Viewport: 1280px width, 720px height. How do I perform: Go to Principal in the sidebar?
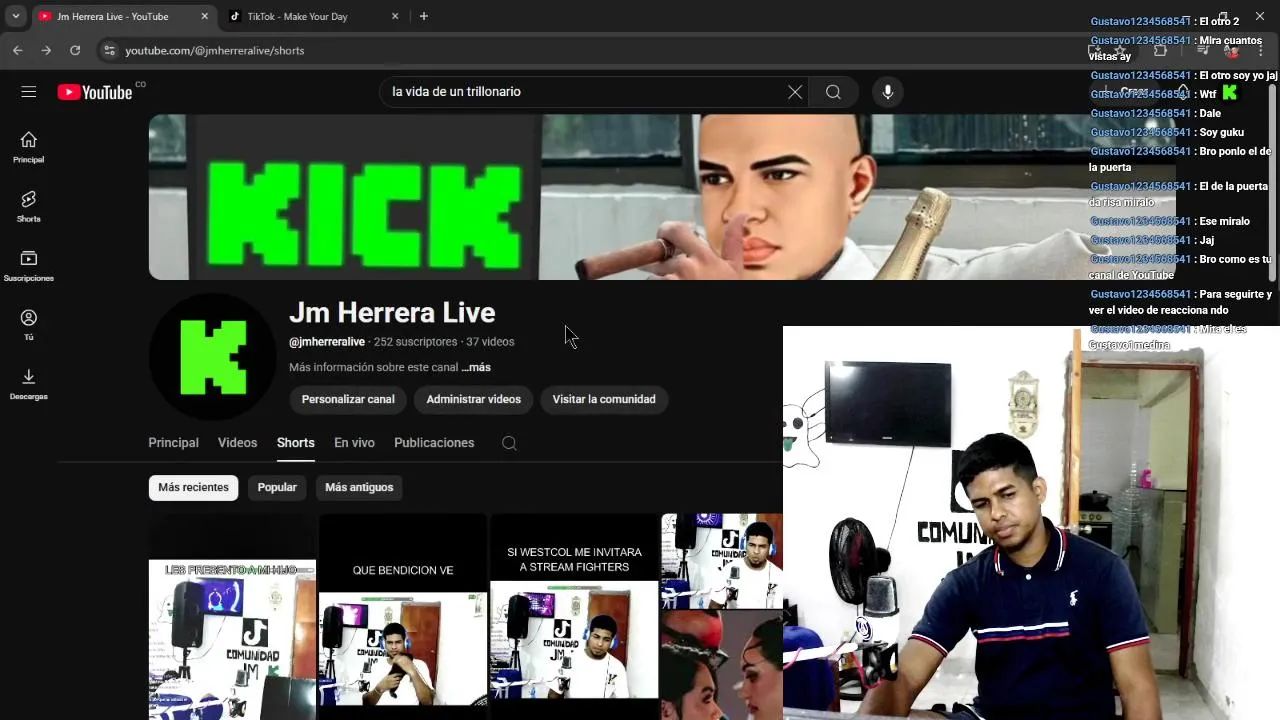tap(29, 147)
